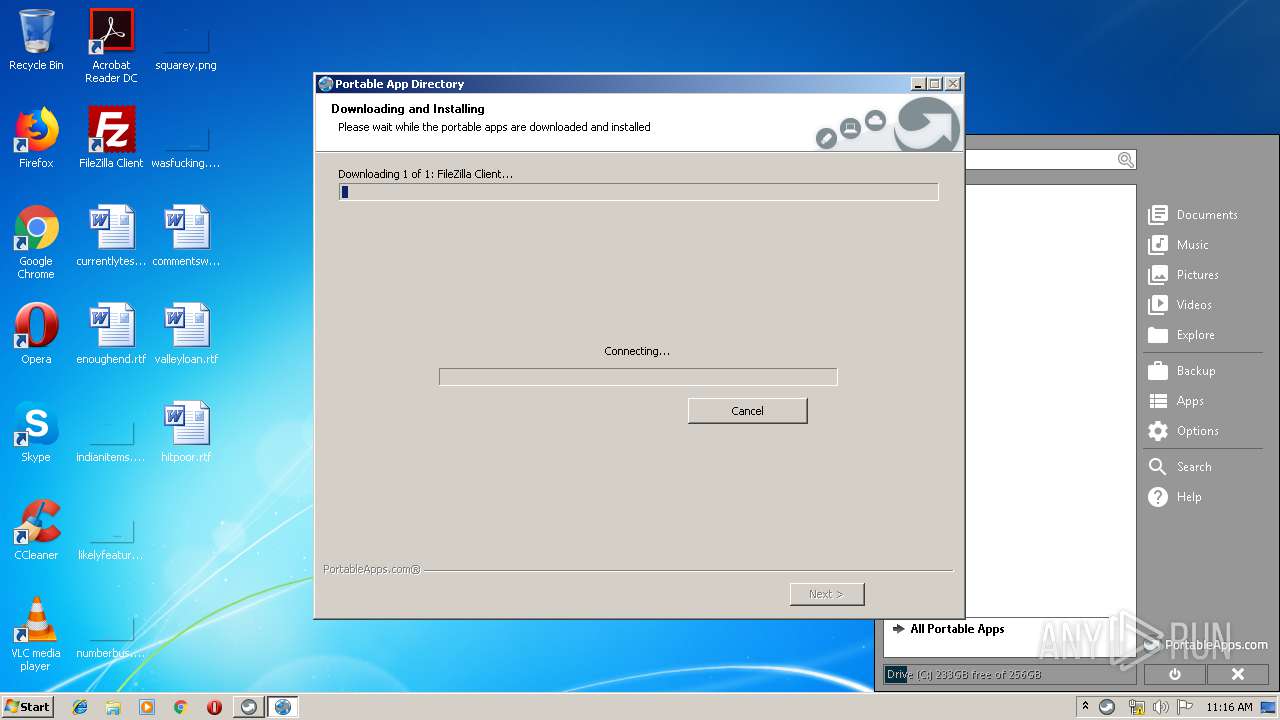Select valleyloan.rtf desktop file
Viewport: 1280px width, 720px height.
[186, 334]
